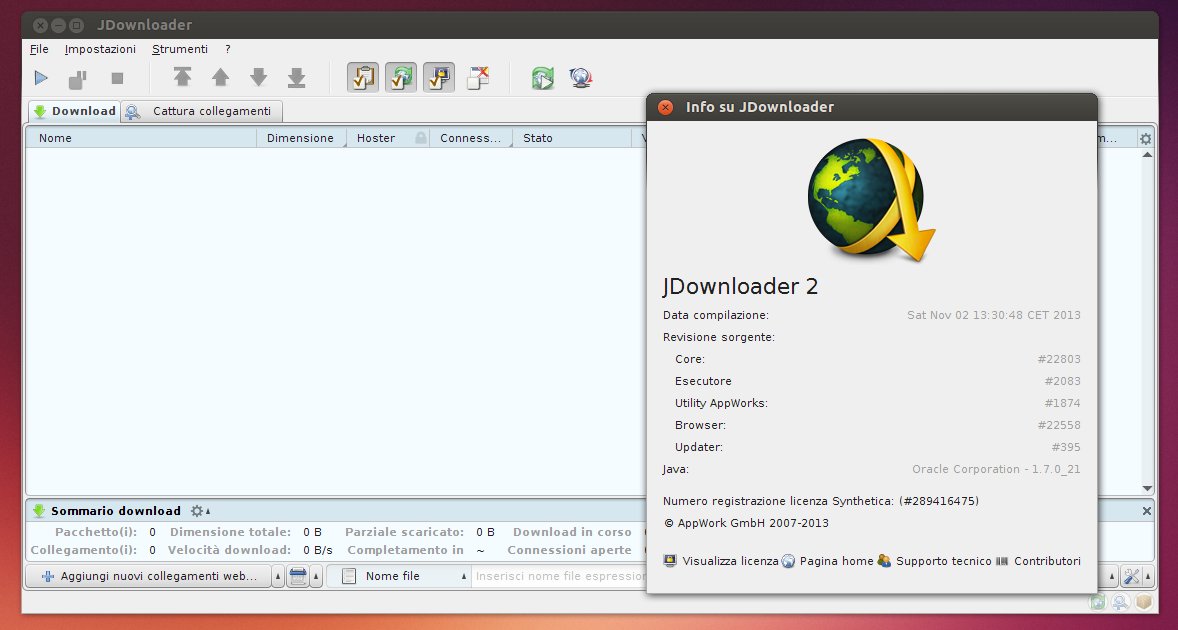Select Core revision value #22803
This screenshot has height=630, width=1178.
pyautogui.click(x=1059, y=359)
